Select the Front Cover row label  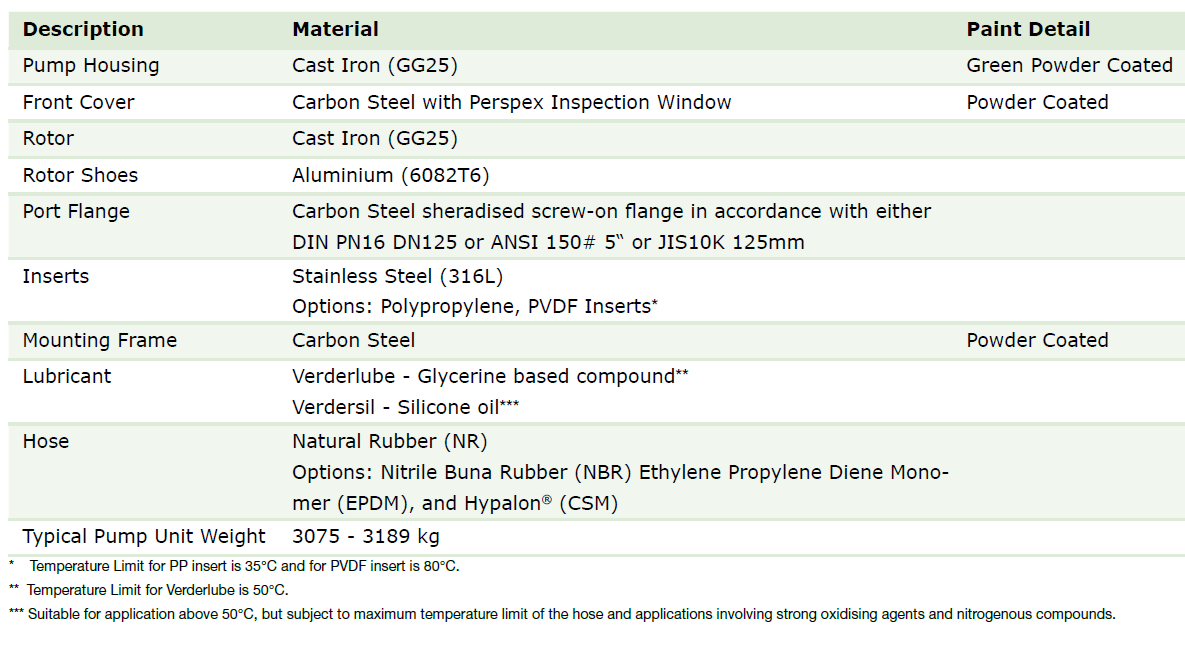[x=78, y=103]
